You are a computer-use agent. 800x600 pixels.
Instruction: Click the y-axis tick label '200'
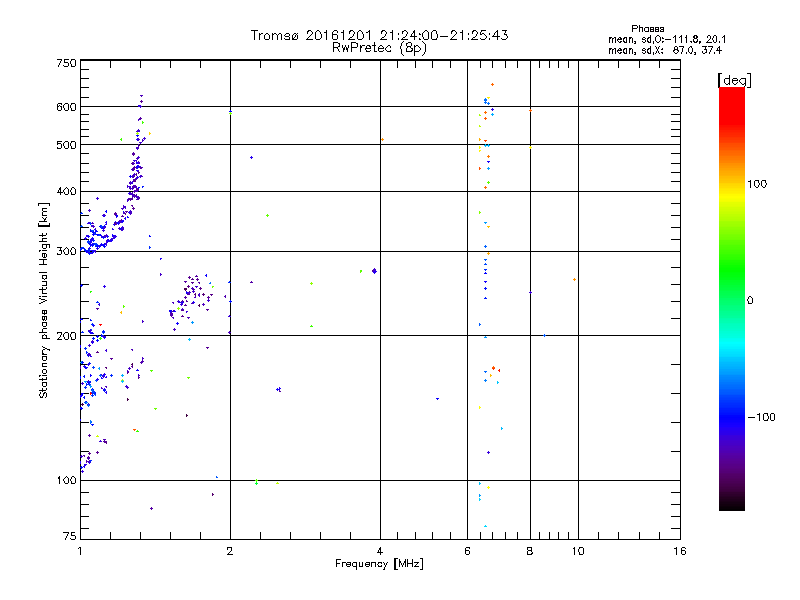pyautogui.click(x=66, y=336)
